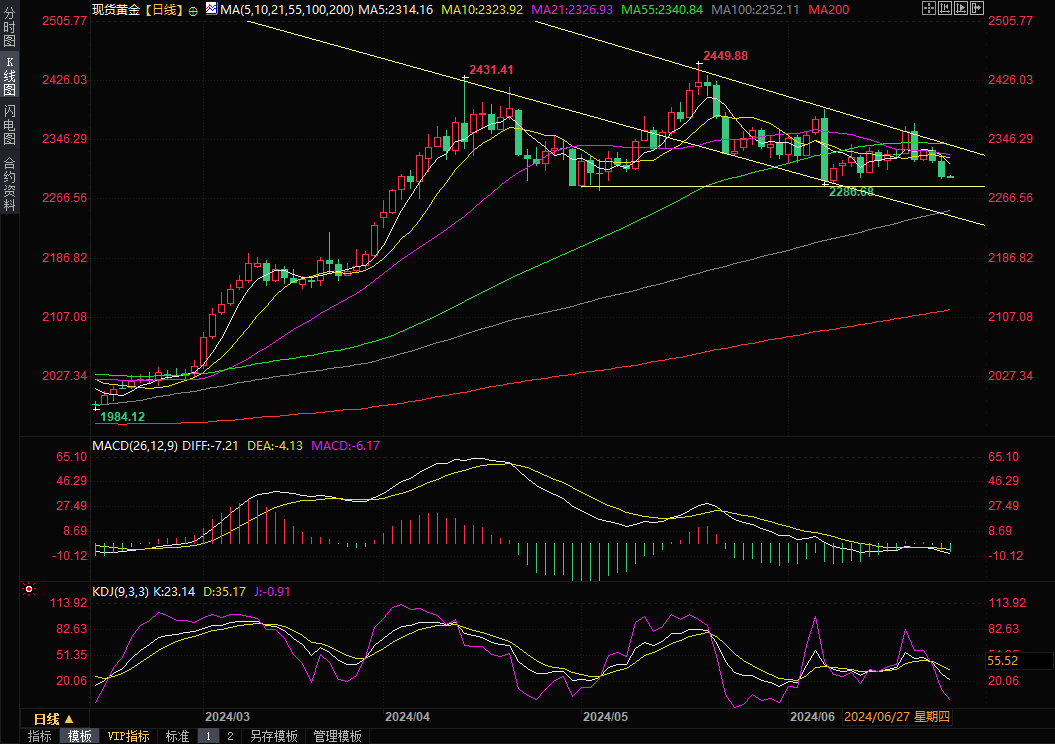Open KDJ(9,3,3) indicator settings

coord(120,591)
